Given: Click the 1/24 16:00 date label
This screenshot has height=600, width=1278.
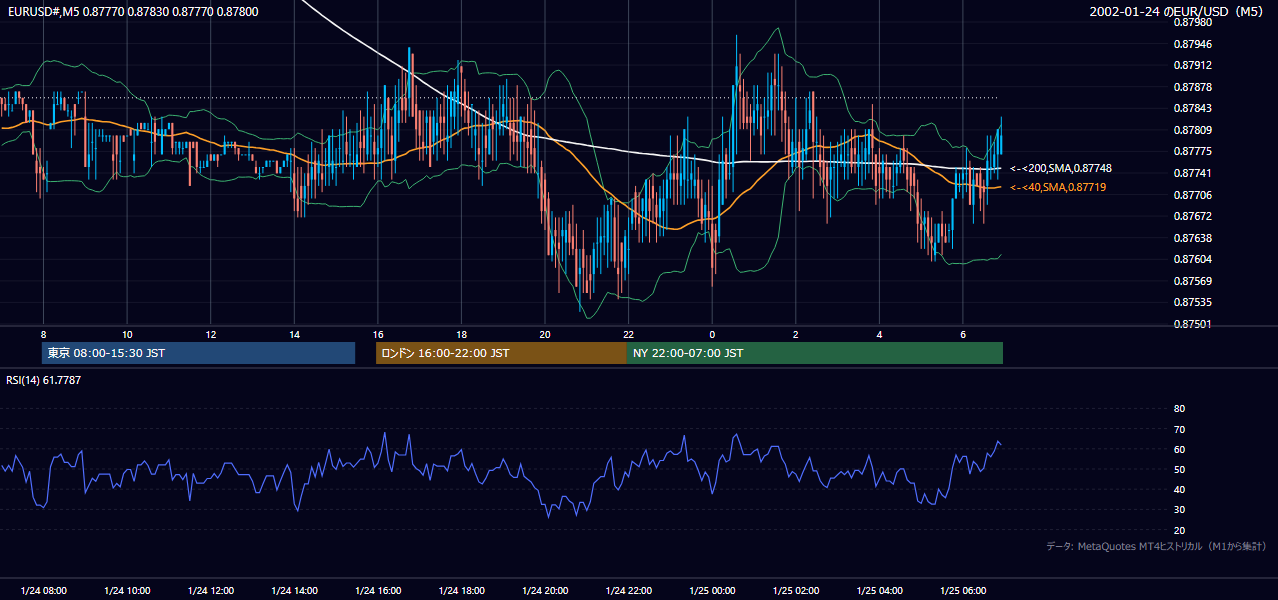Looking at the screenshot, I should click(378, 591).
